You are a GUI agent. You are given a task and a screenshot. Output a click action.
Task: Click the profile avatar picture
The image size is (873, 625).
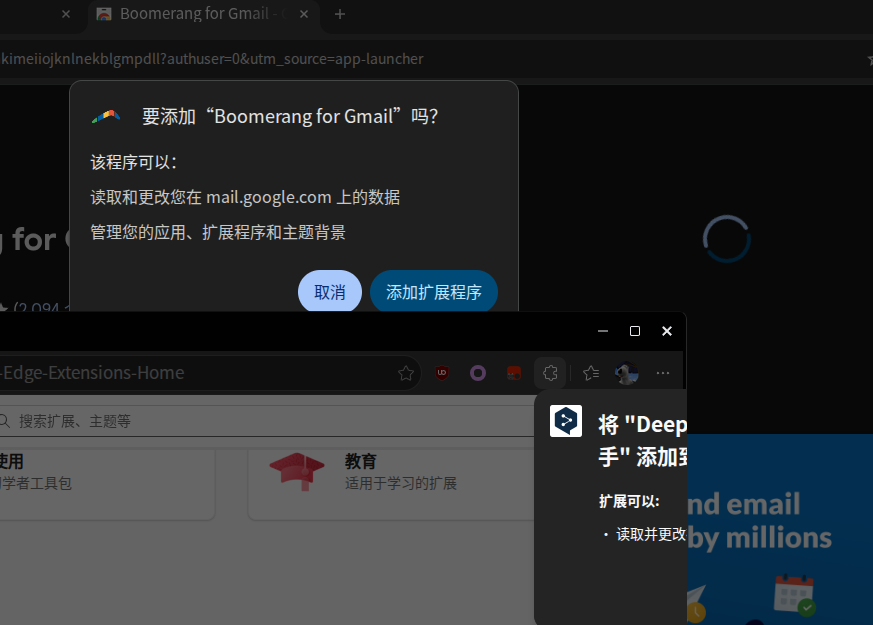click(626, 373)
